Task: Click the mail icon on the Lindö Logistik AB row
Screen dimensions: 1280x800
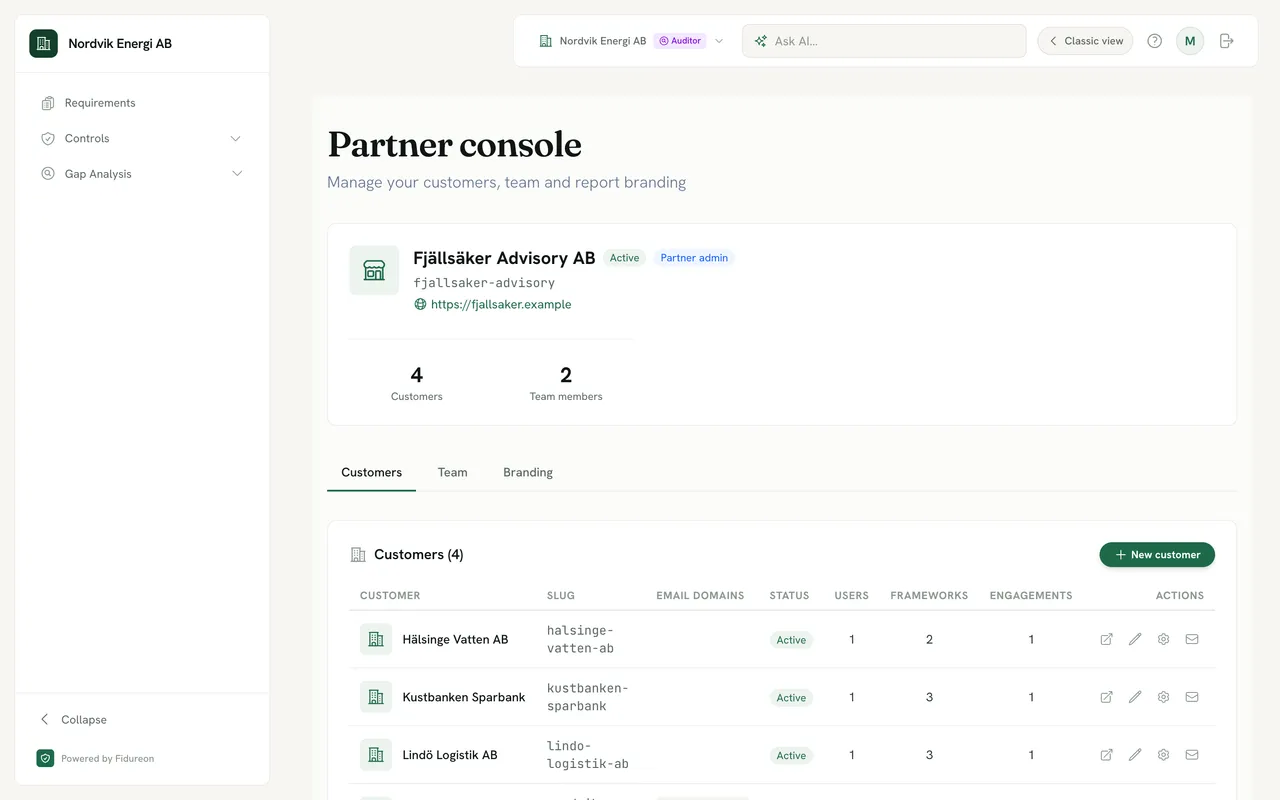Action: 1192,756
